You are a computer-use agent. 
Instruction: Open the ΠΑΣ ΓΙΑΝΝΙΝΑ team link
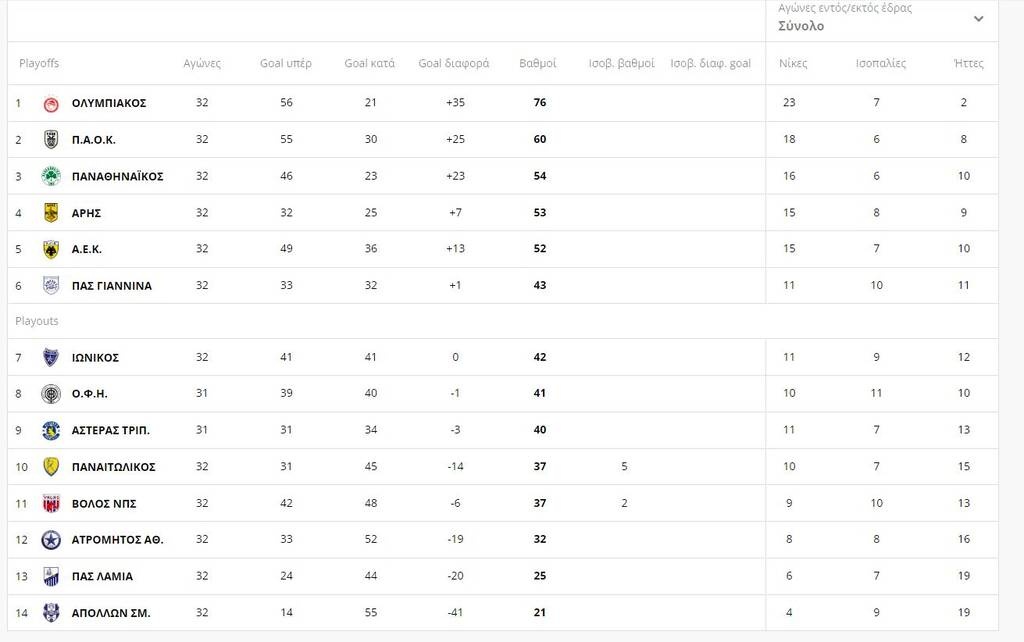pos(112,286)
